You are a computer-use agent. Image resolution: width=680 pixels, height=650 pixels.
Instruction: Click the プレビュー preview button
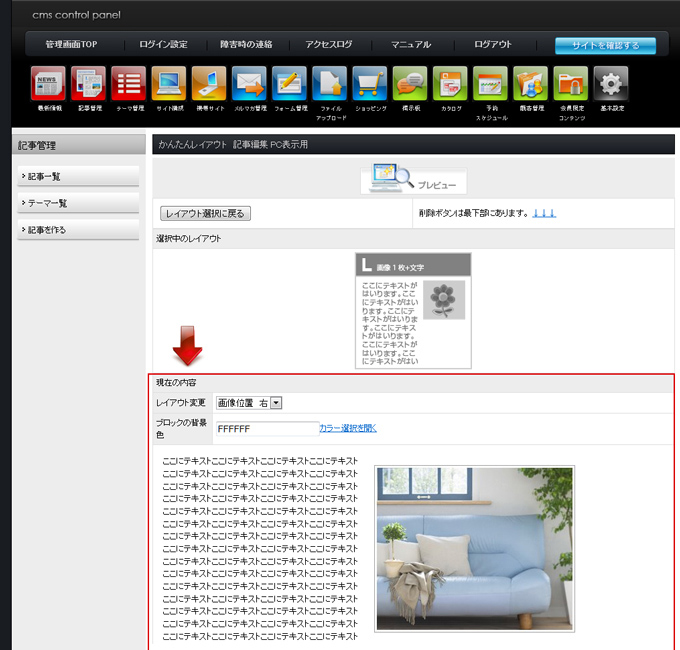click(x=413, y=179)
